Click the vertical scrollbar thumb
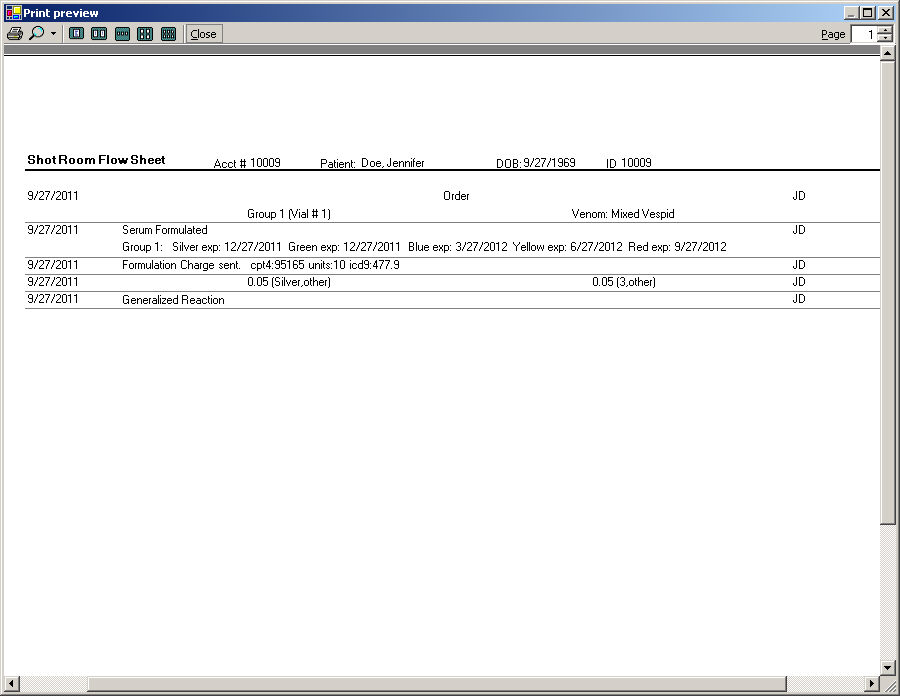900x696 pixels. coord(887,293)
